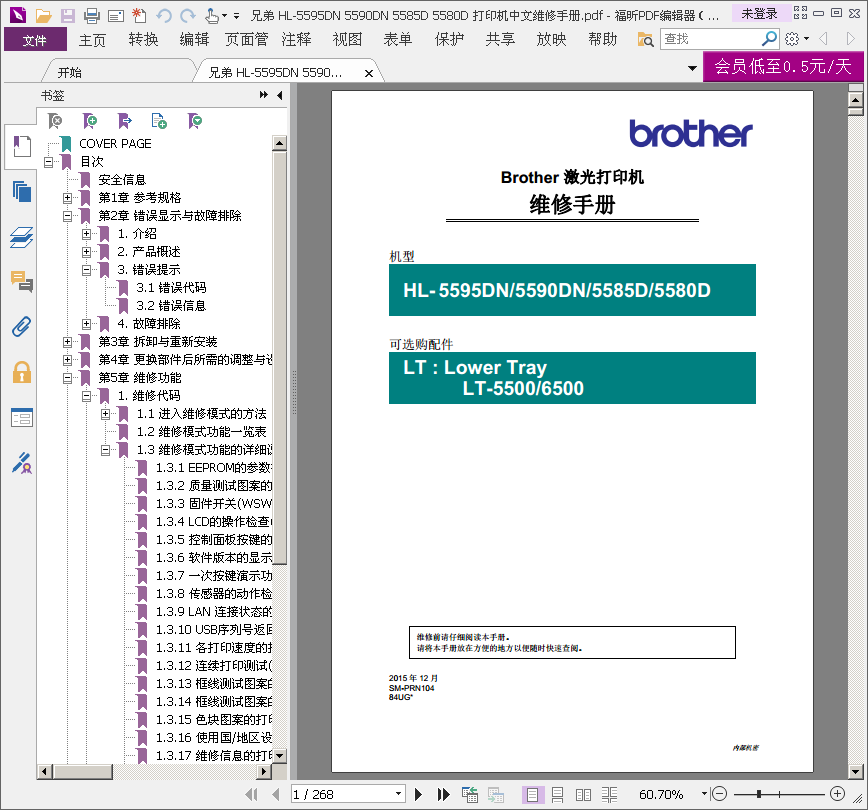Click the 会员低至0.5元/天 promo button

[783, 66]
